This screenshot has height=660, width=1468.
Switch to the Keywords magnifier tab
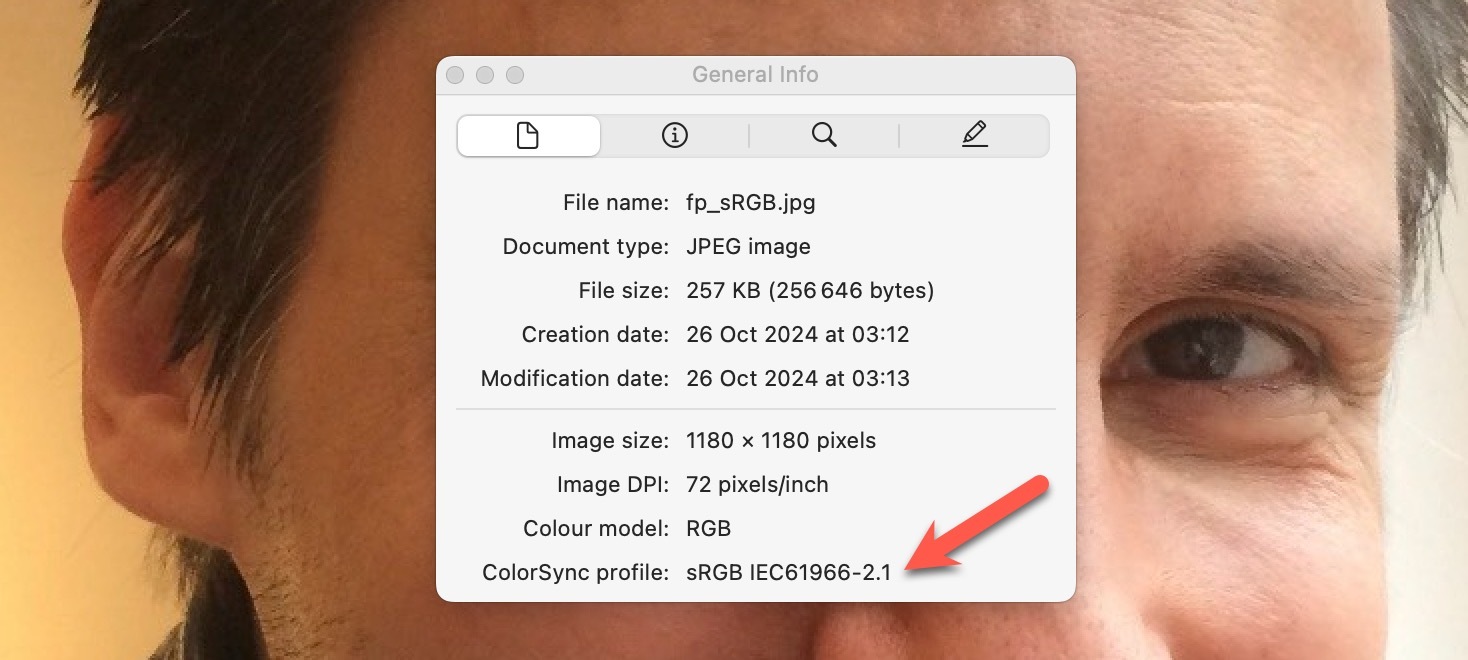(x=824, y=136)
